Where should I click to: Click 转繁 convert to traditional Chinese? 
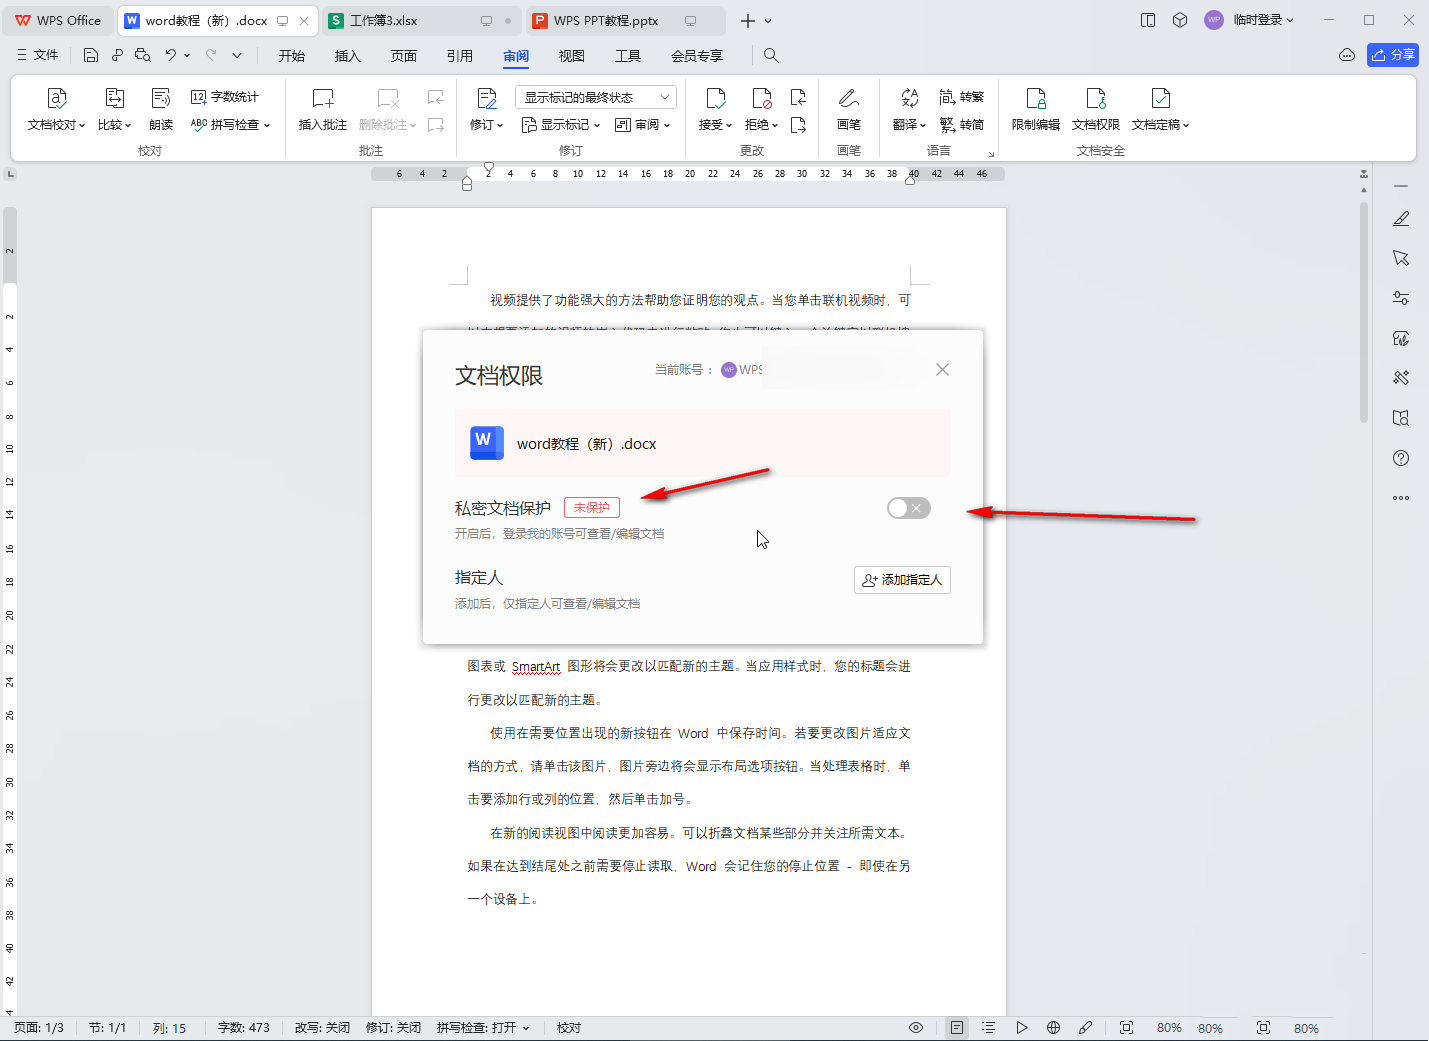962,97
